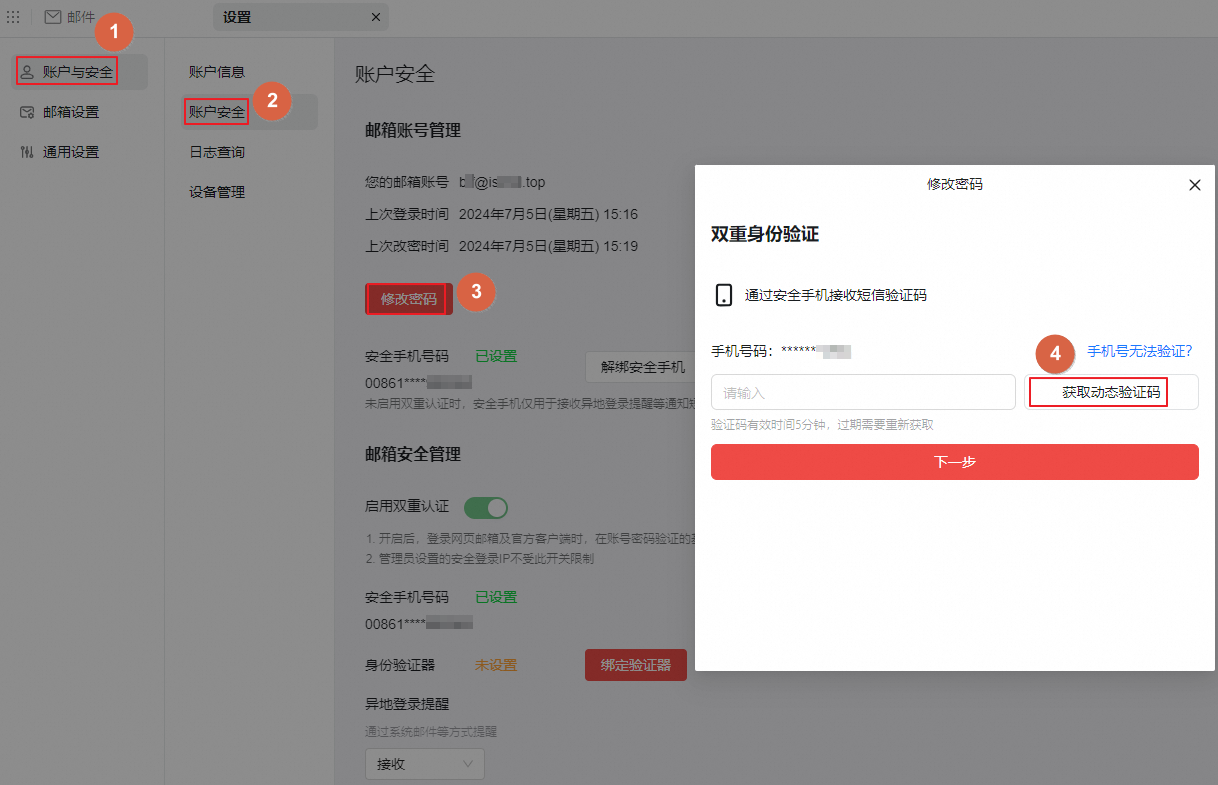1218x785 pixels.
Task: Click the 解绑安全手机 button
Action: [x=642, y=367]
